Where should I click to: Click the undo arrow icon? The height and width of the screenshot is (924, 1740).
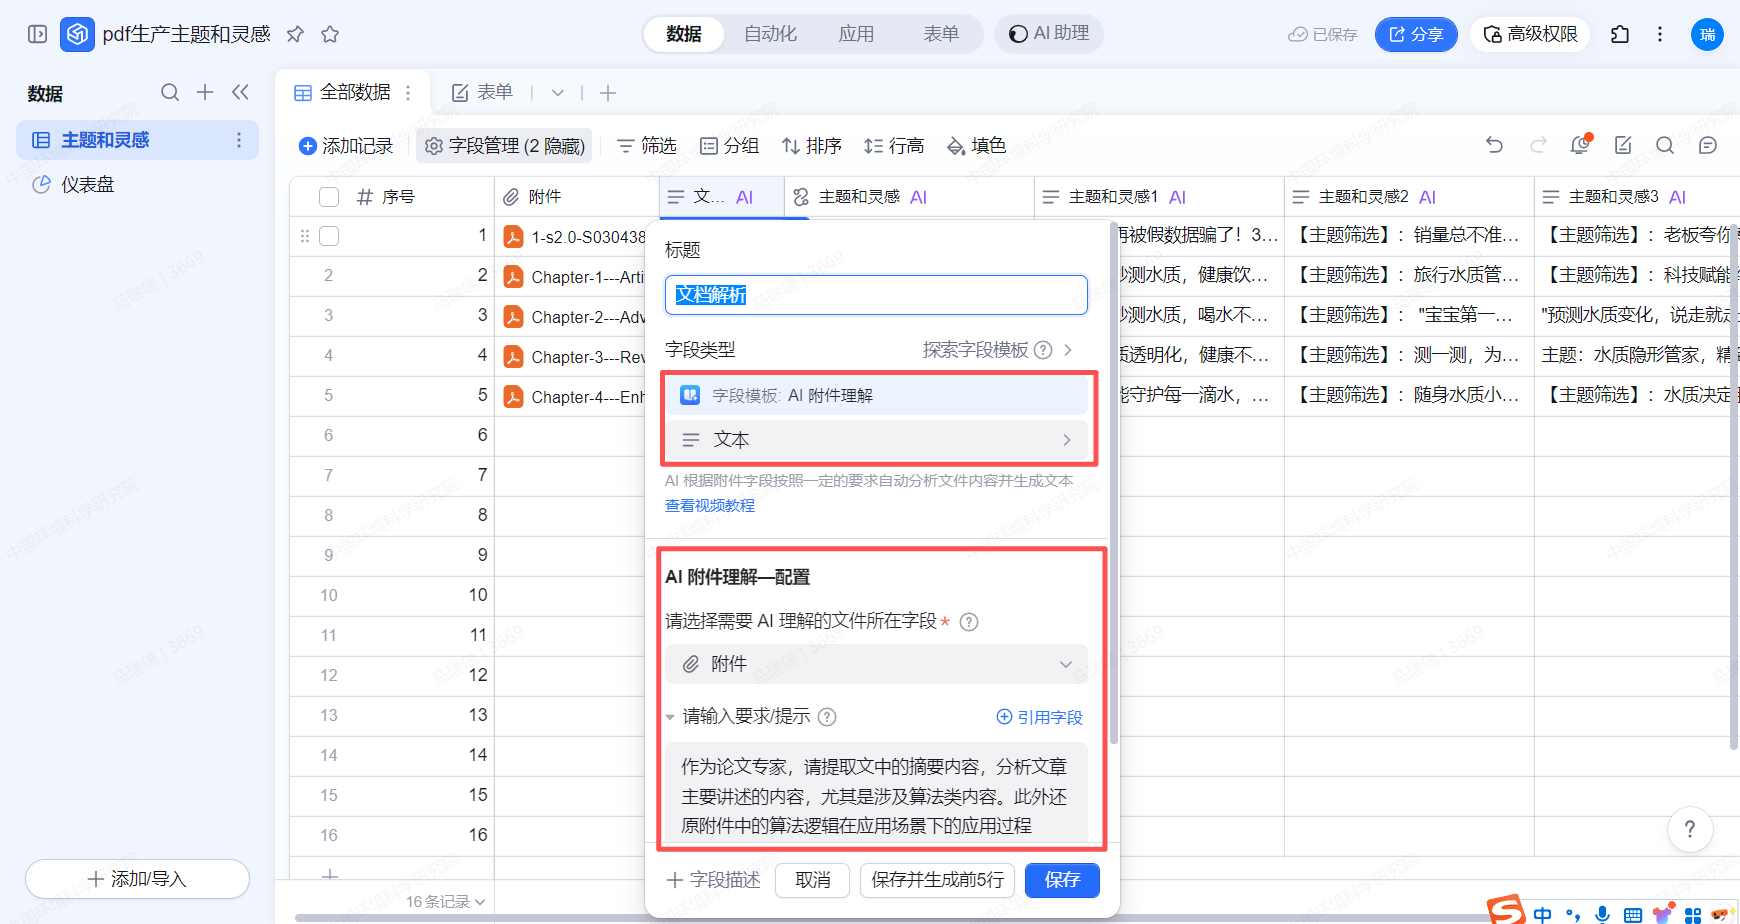(1494, 145)
